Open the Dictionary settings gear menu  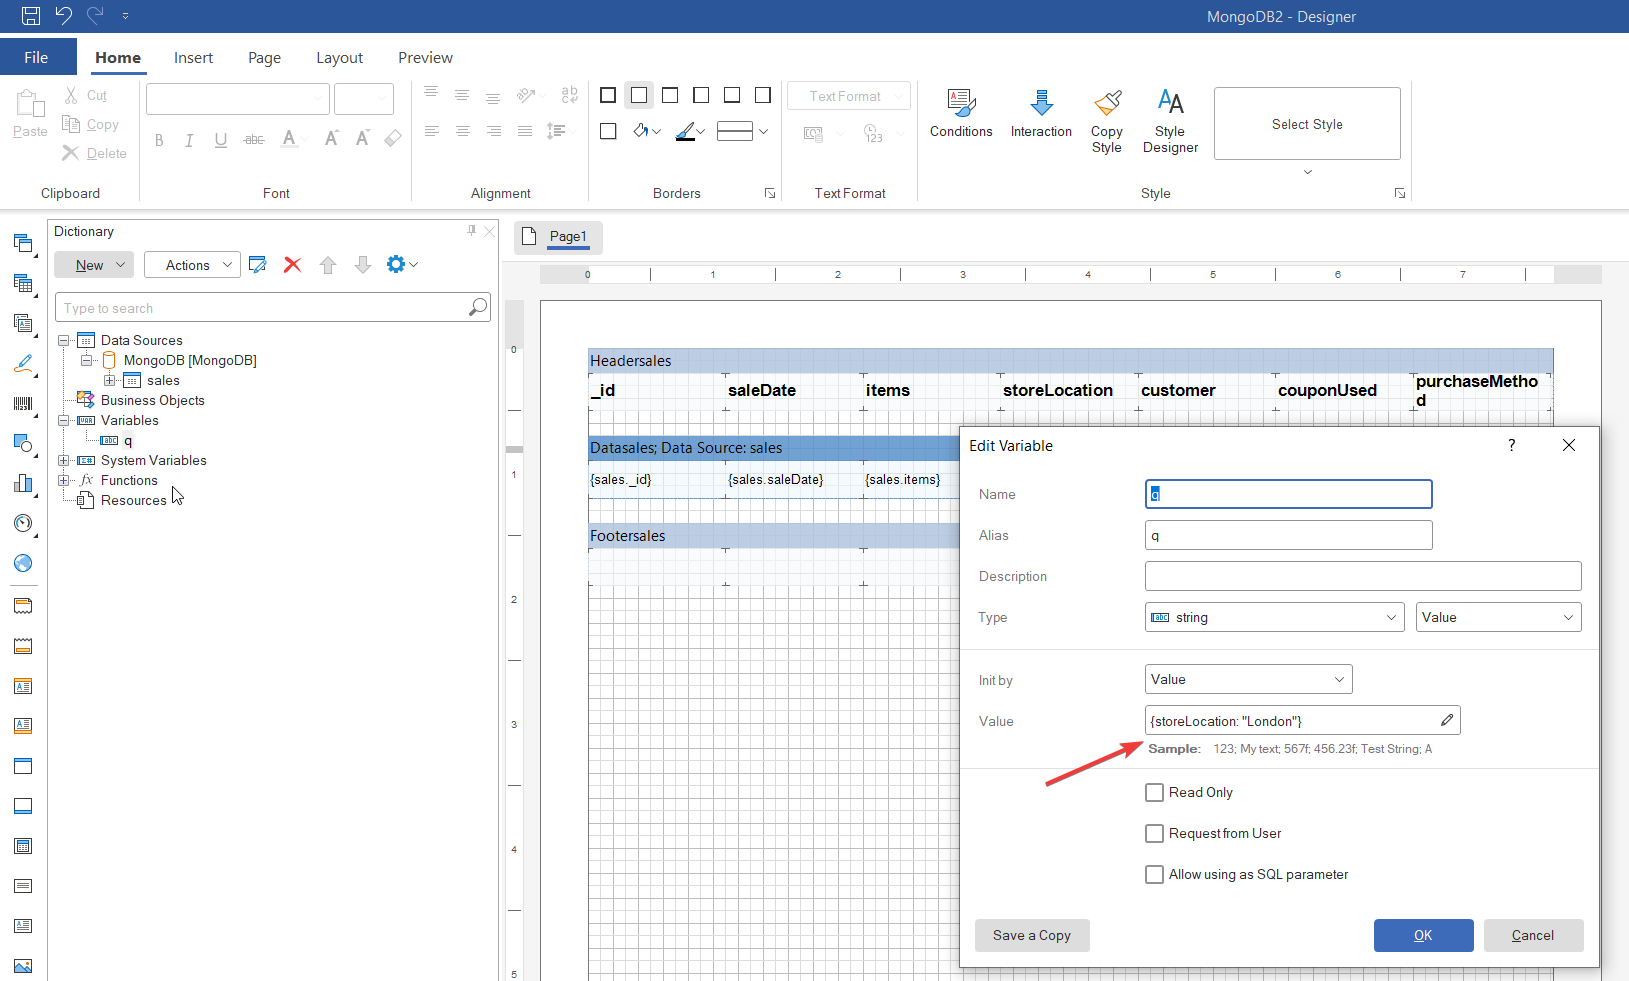tap(402, 265)
